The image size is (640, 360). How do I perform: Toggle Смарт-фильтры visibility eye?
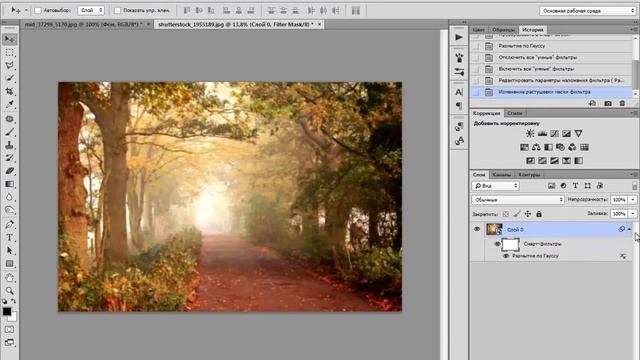point(497,244)
